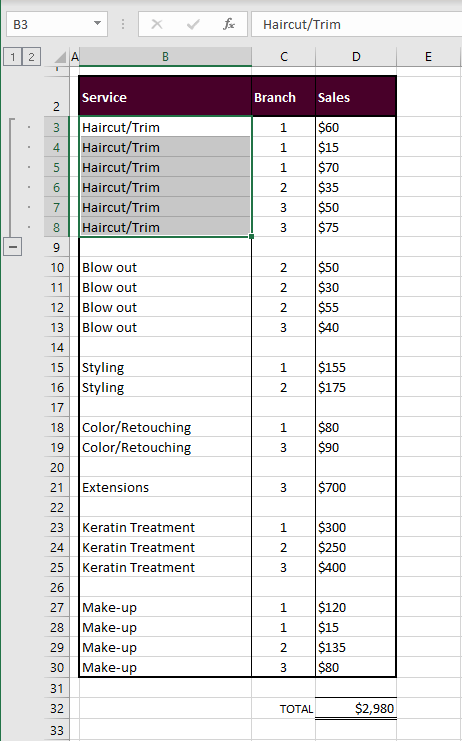Click branch value cell in row 21
Image resolution: width=462 pixels, height=741 pixels.
click(283, 487)
